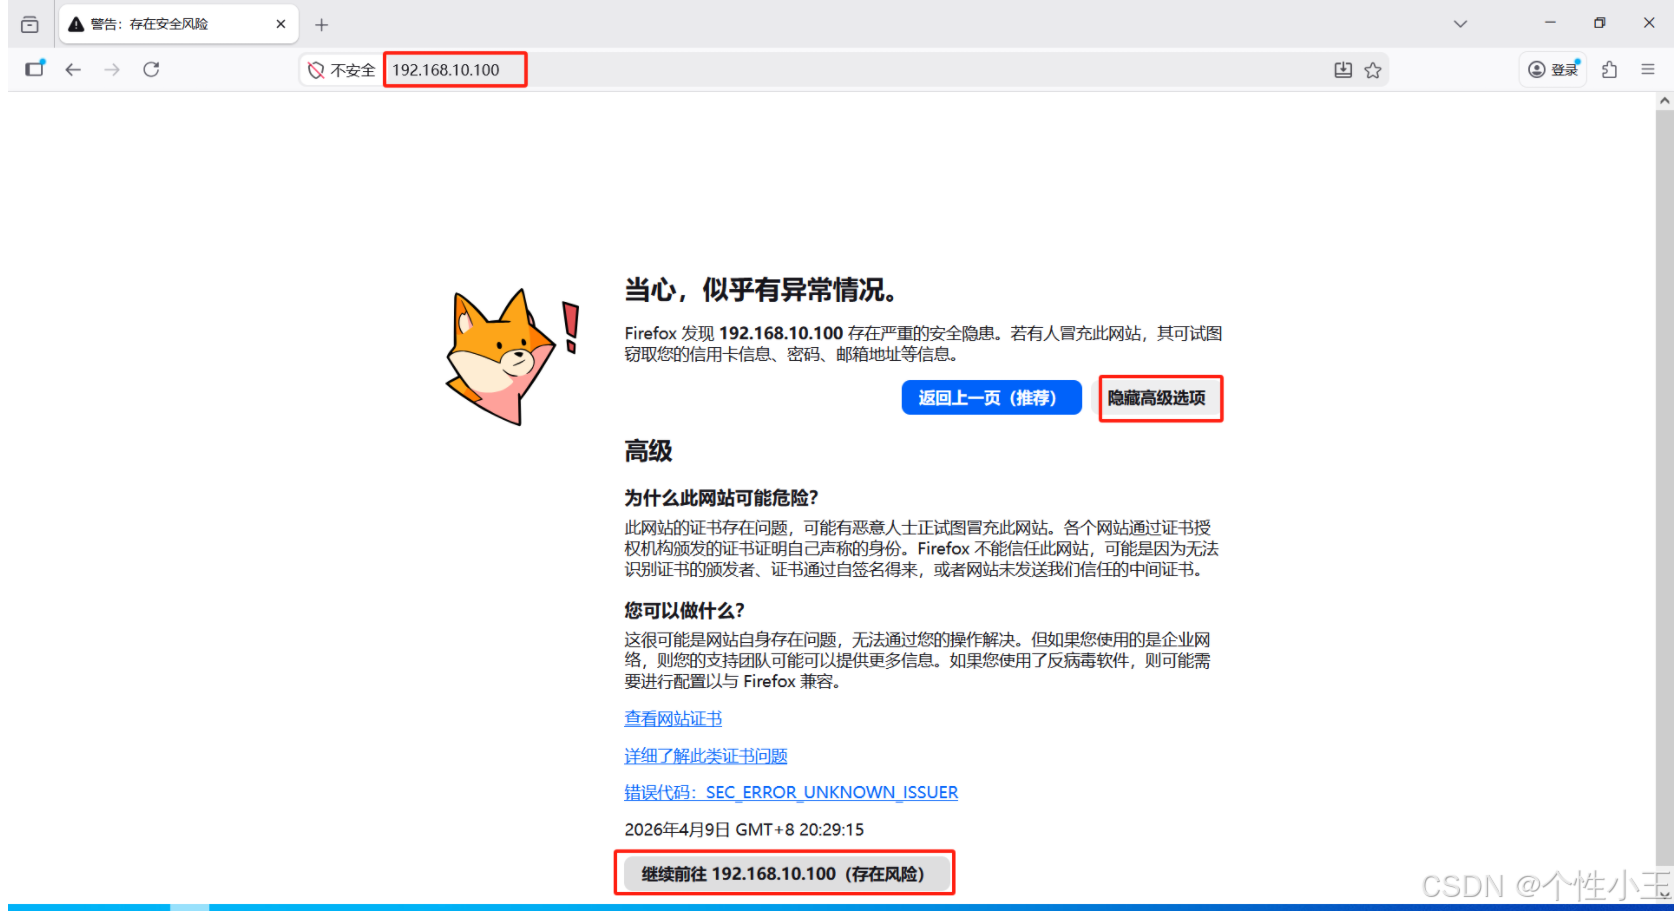Minimize the Firefox window
Screen dimensions: 1676x916
[x=1550, y=23]
